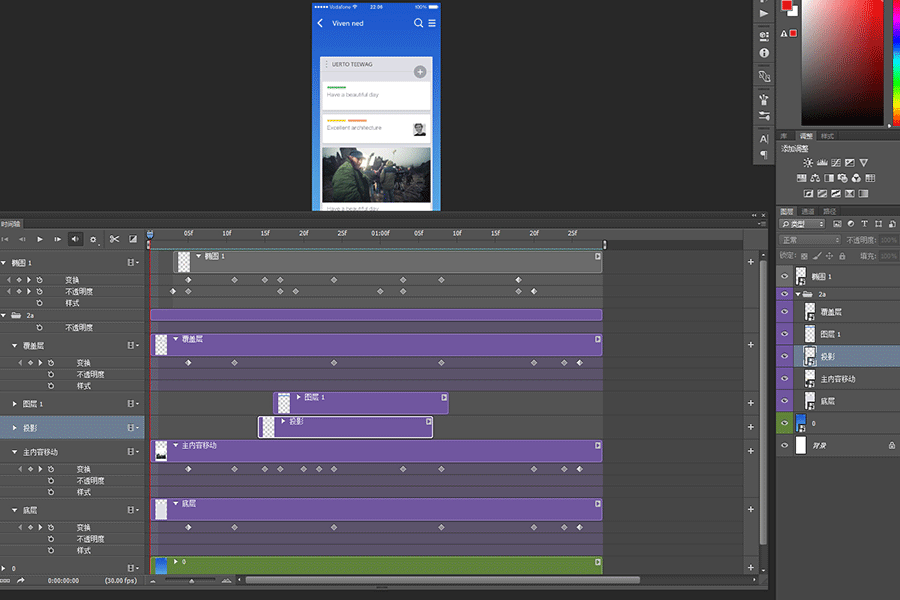Screen dimensions: 900x600
Task: Click lock position (move arrows) icon
Action: click(829, 256)
